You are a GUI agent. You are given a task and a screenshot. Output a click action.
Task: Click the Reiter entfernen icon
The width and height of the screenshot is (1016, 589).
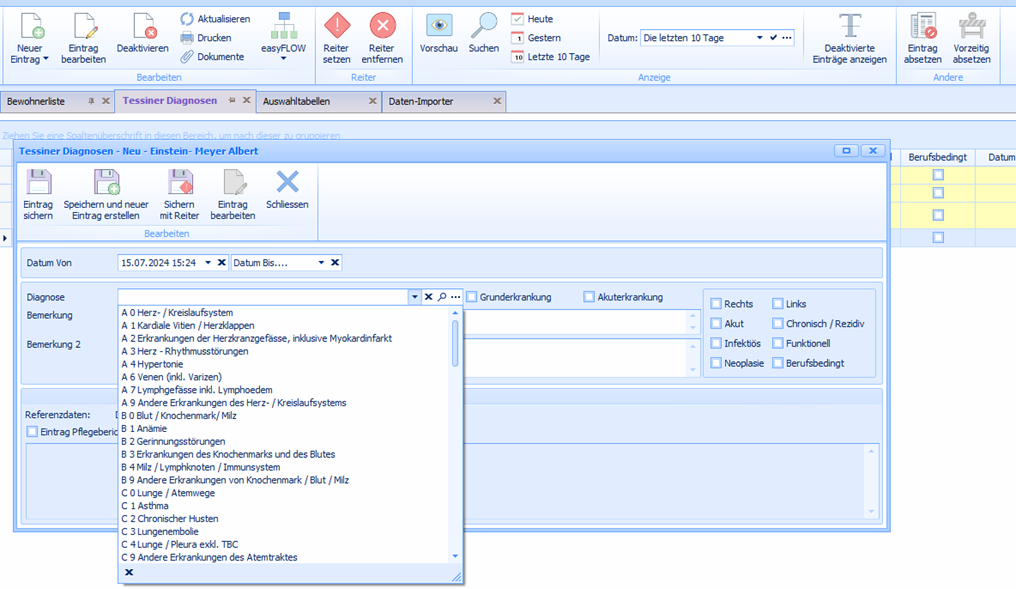[382, 27]
